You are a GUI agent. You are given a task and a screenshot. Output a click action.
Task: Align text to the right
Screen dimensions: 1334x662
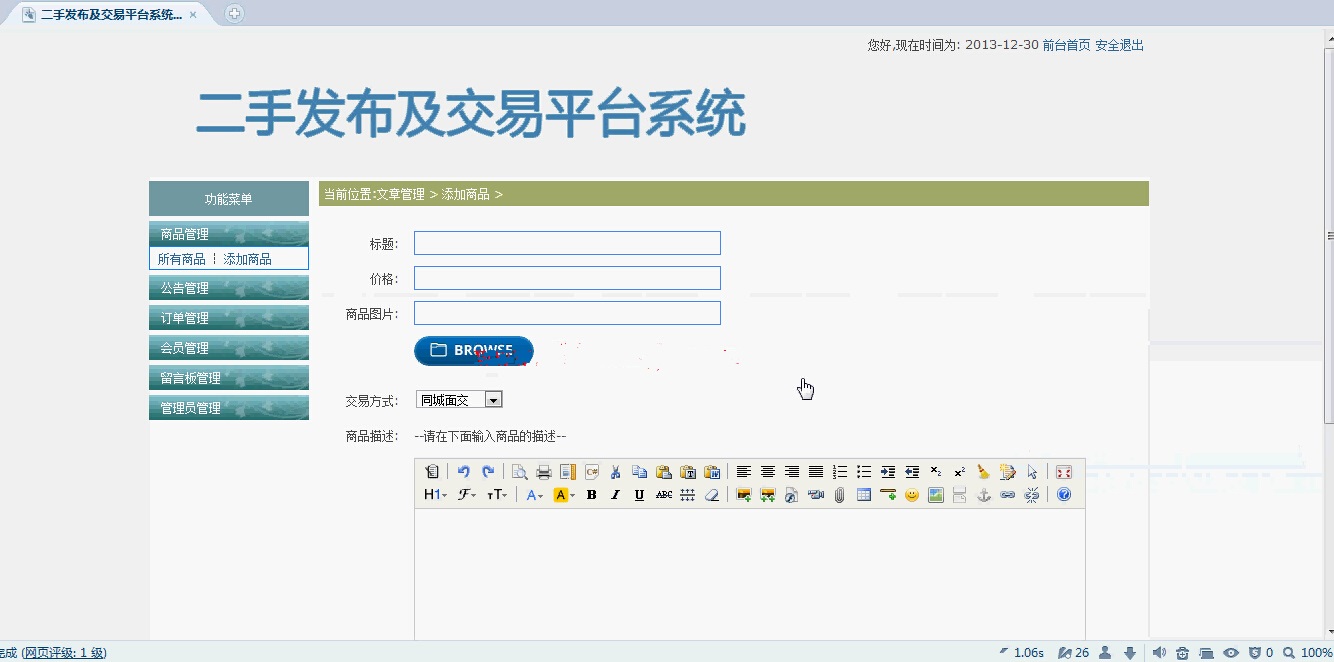click(x=792, y=472)
